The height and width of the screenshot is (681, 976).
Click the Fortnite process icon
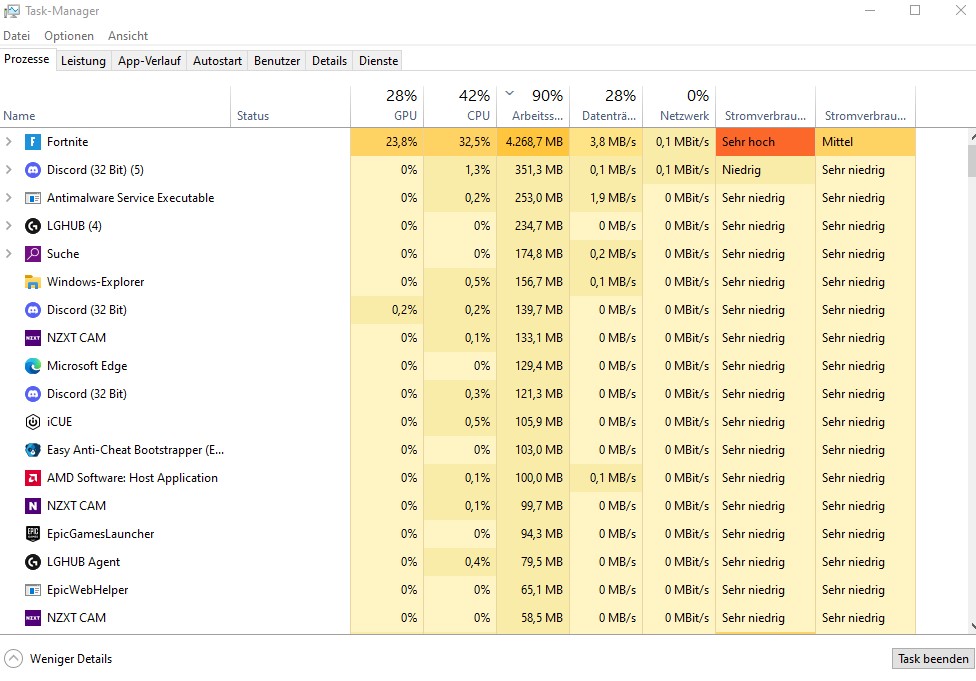(32, 142)
